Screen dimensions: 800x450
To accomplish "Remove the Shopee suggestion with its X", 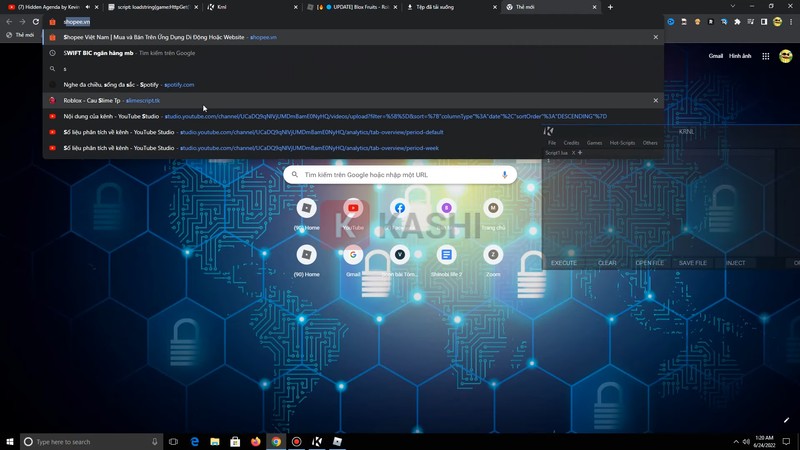I will point(656,37).
